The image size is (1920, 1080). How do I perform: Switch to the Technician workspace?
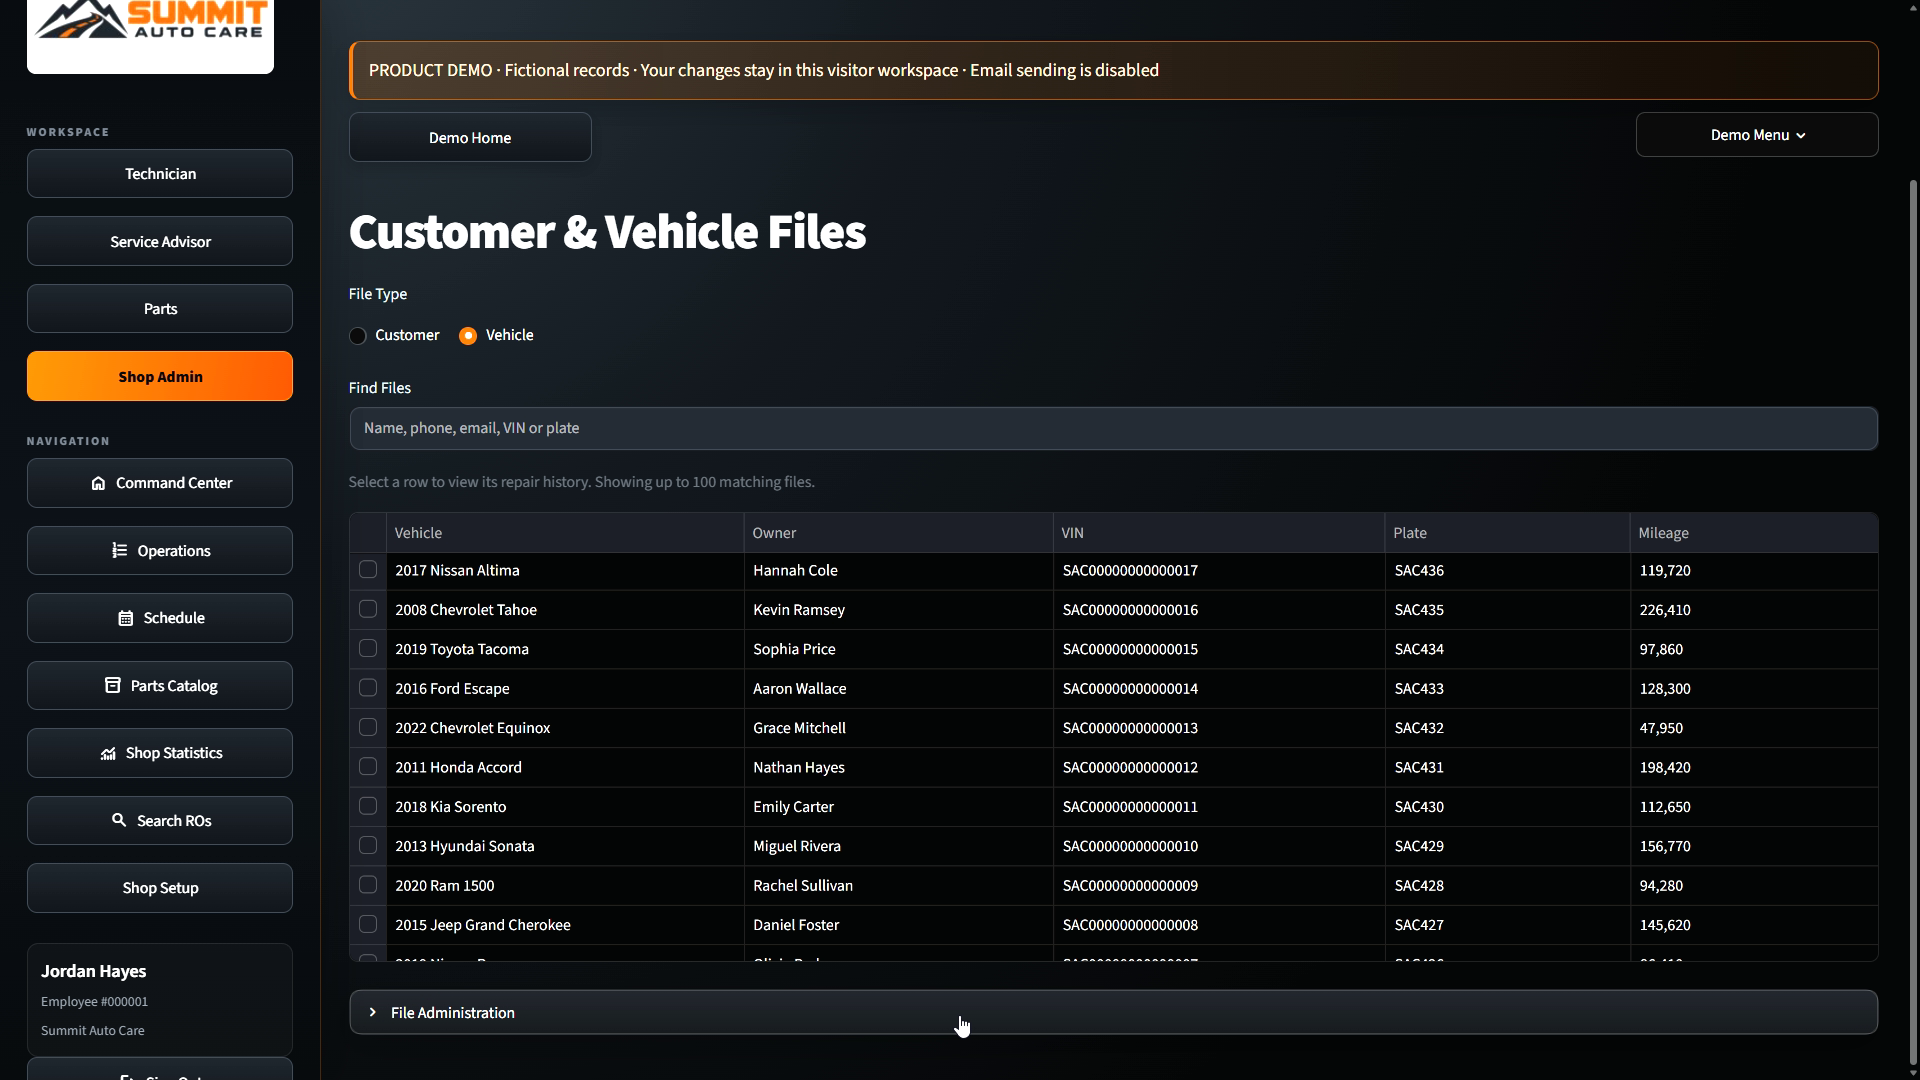pos(160,174)
